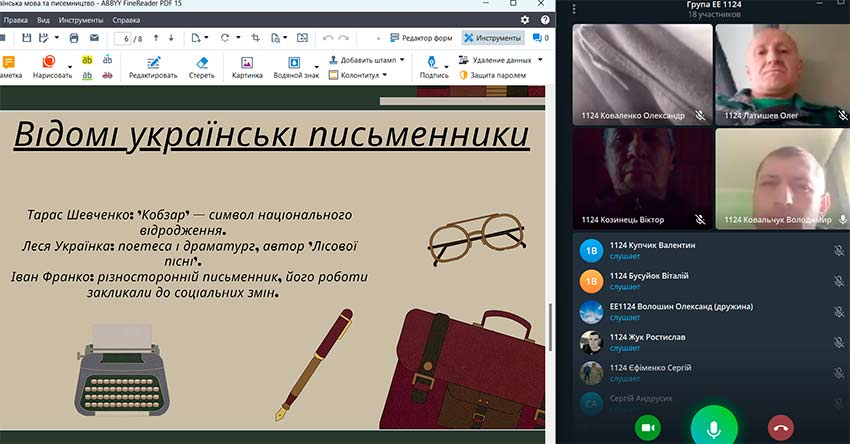Open the Вид menu

(43, 19)
